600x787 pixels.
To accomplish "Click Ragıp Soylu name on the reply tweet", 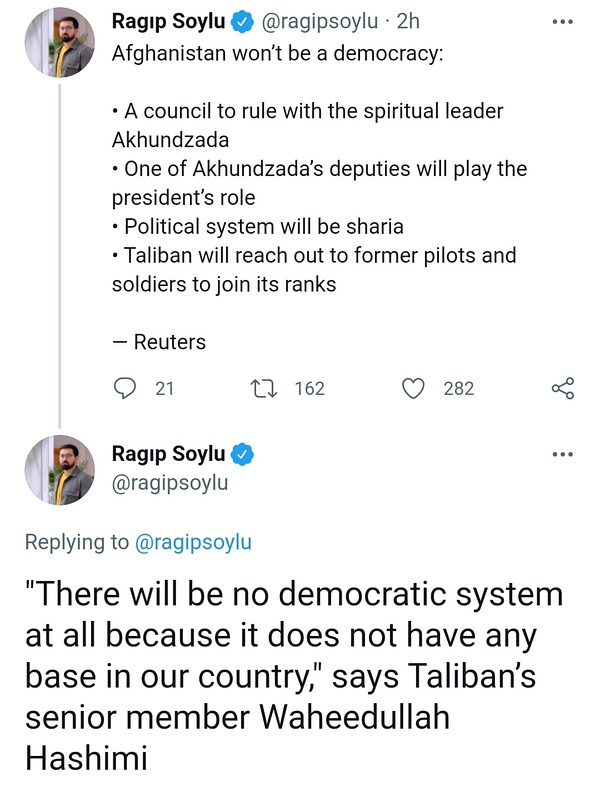I will pos(168,454).
